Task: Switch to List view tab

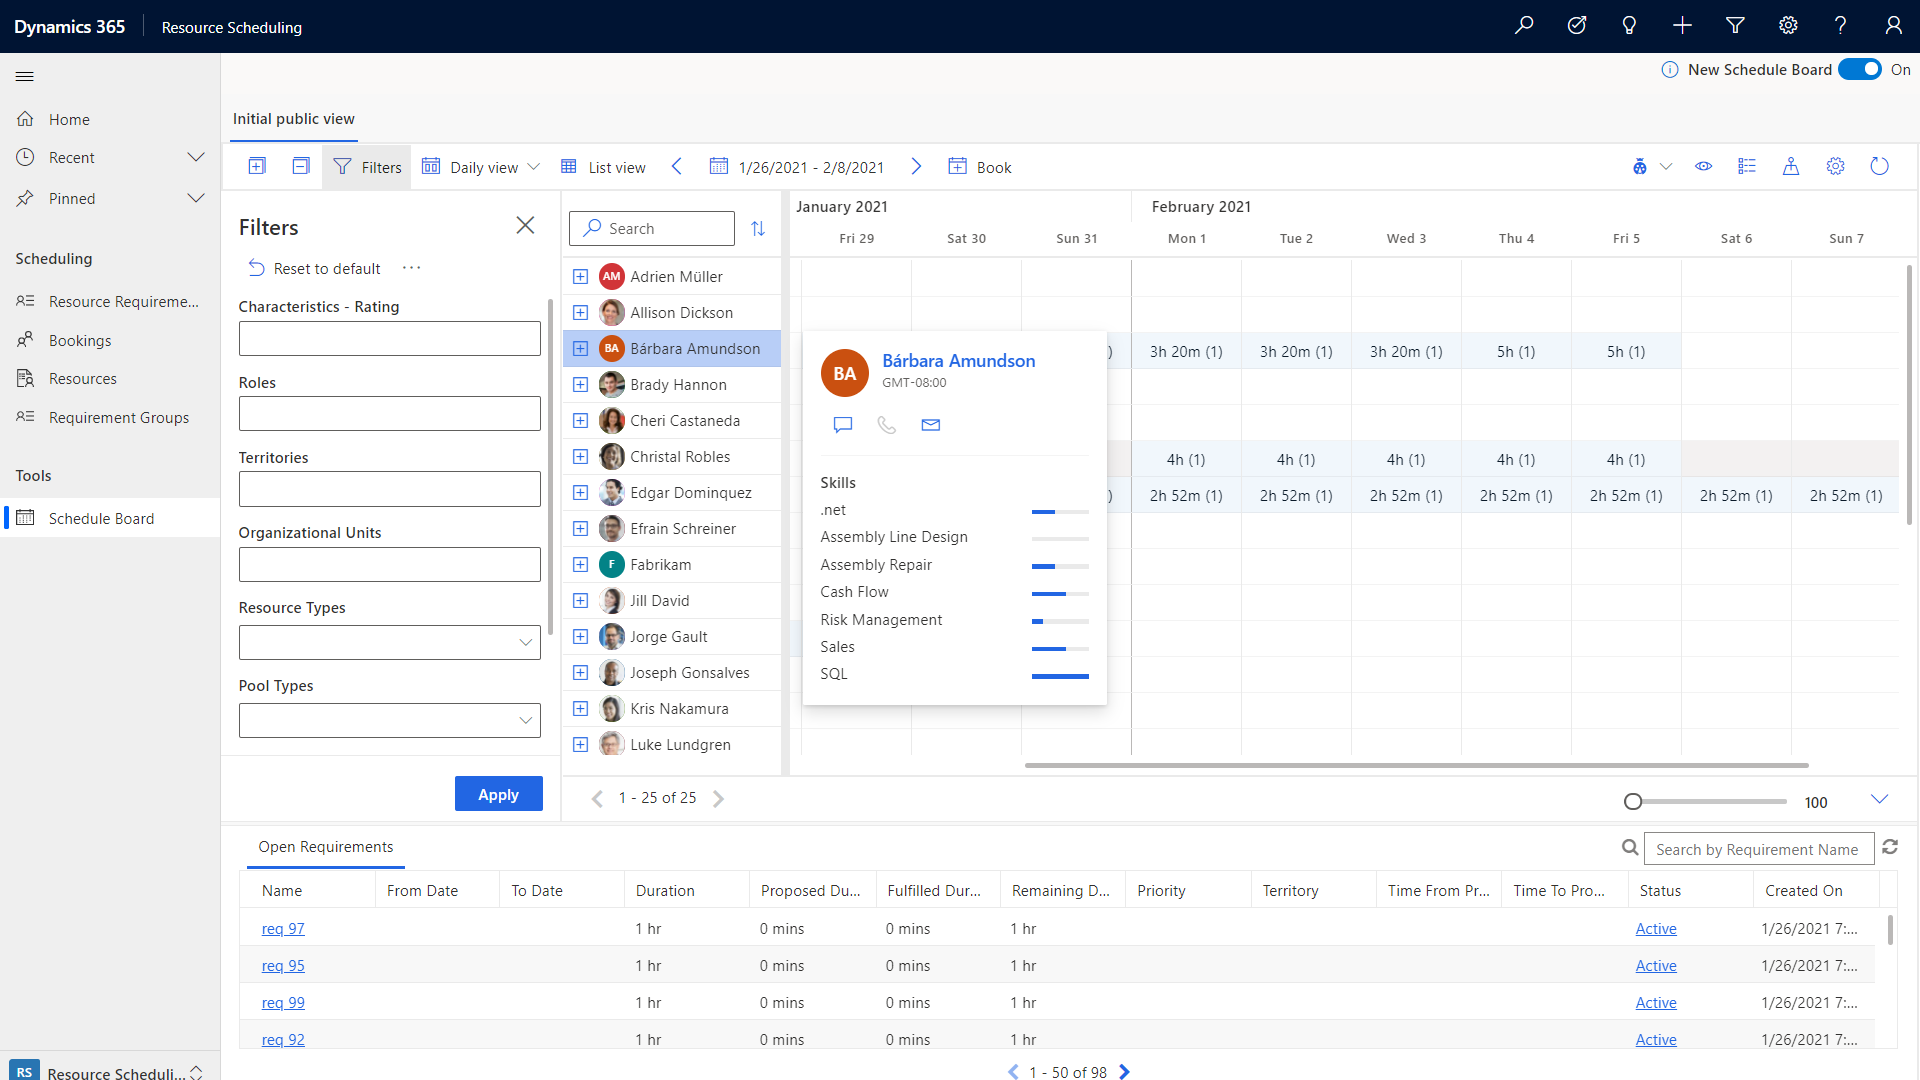Action: click(x=603, y=166)
